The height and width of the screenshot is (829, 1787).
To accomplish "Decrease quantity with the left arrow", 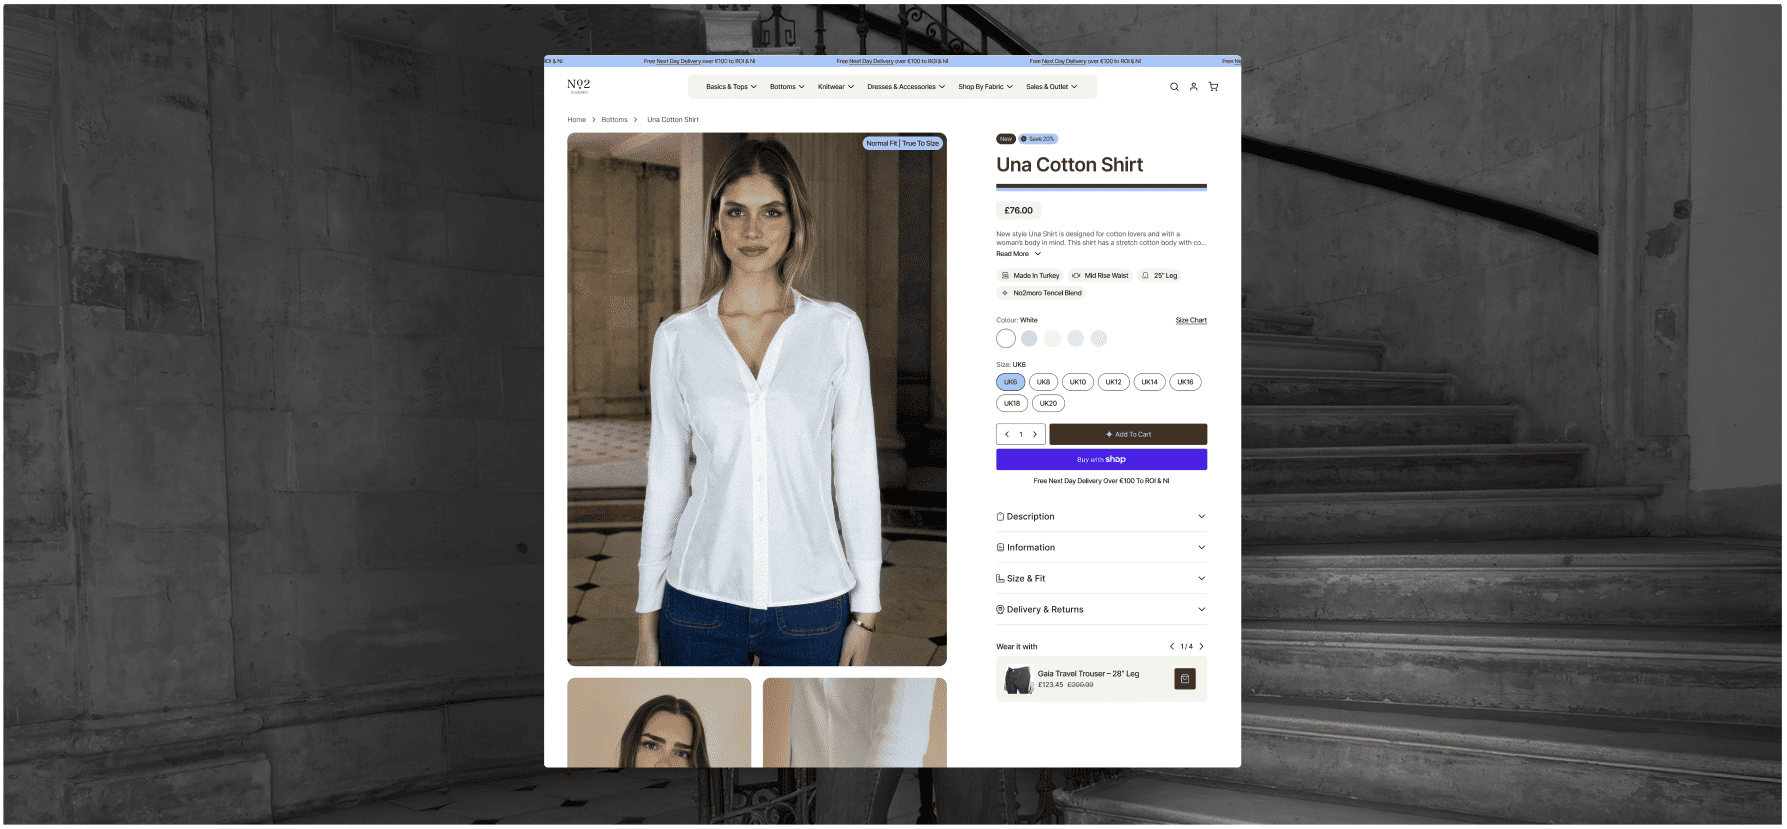I will [1006, 434].
